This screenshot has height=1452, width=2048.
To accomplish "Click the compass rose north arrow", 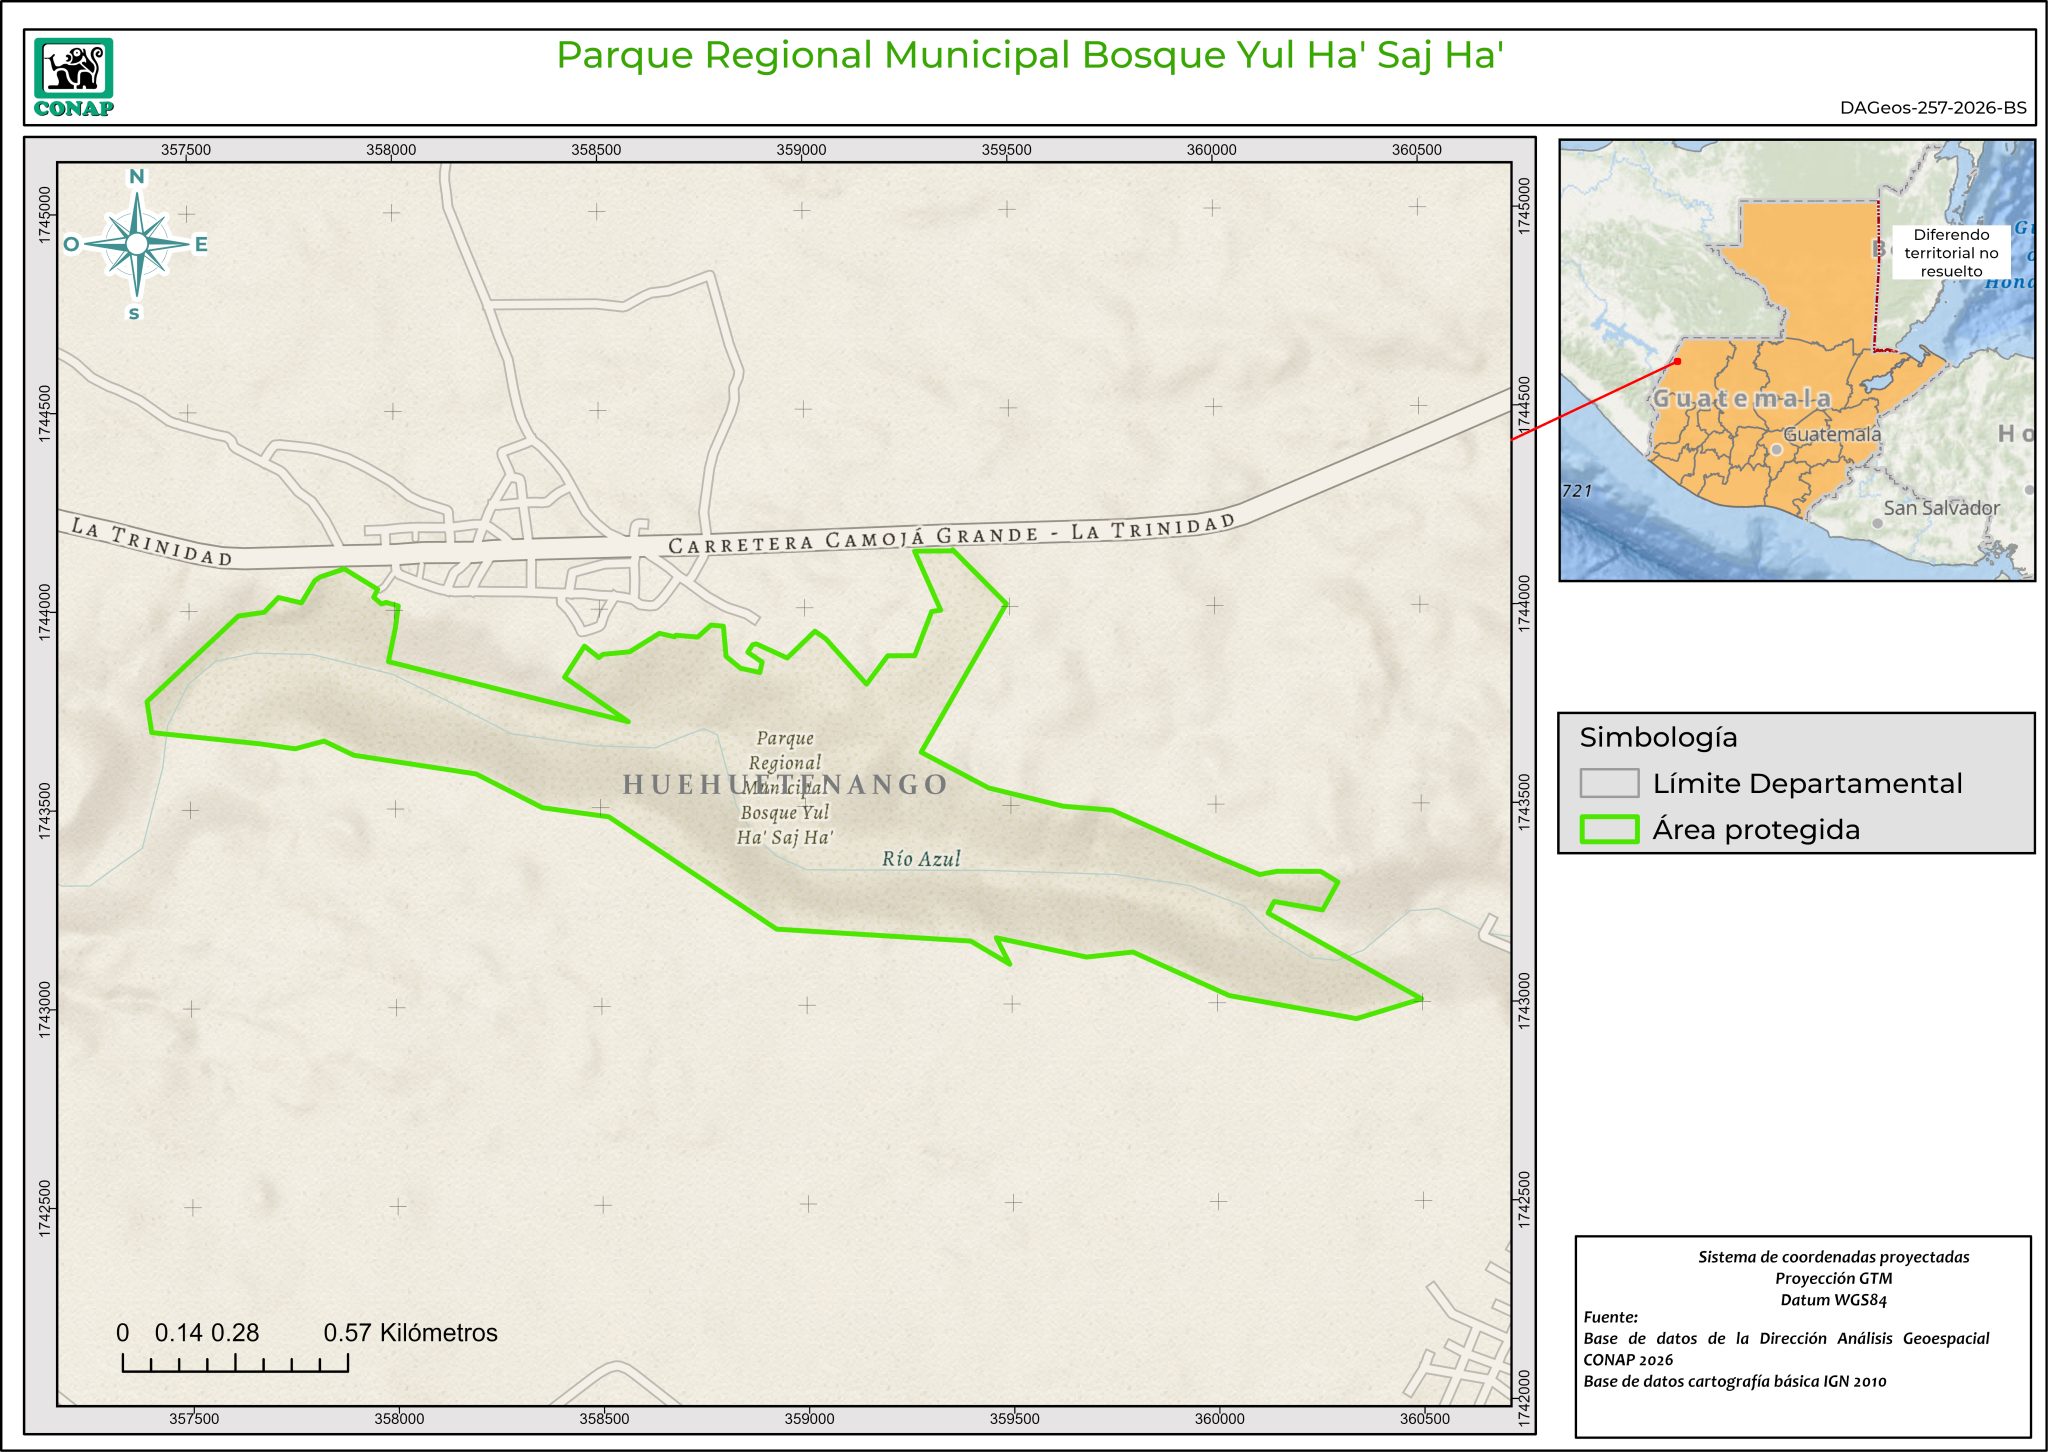I will click(136, 243).
